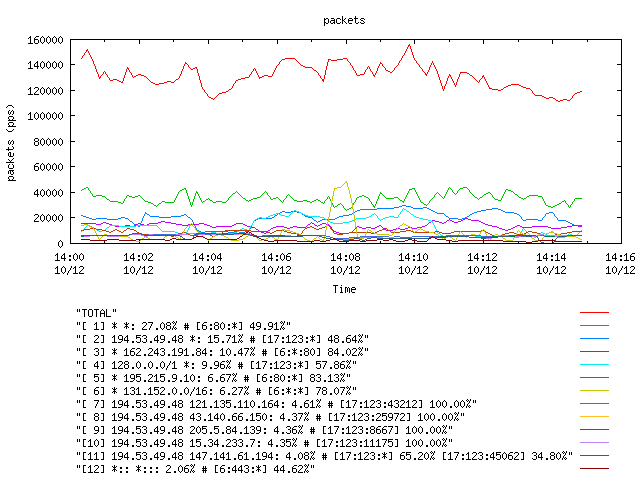Select legend entry [ 3] 162.243.191.84
The width and height of the screenshot is (640, 480).
(222, 352)
